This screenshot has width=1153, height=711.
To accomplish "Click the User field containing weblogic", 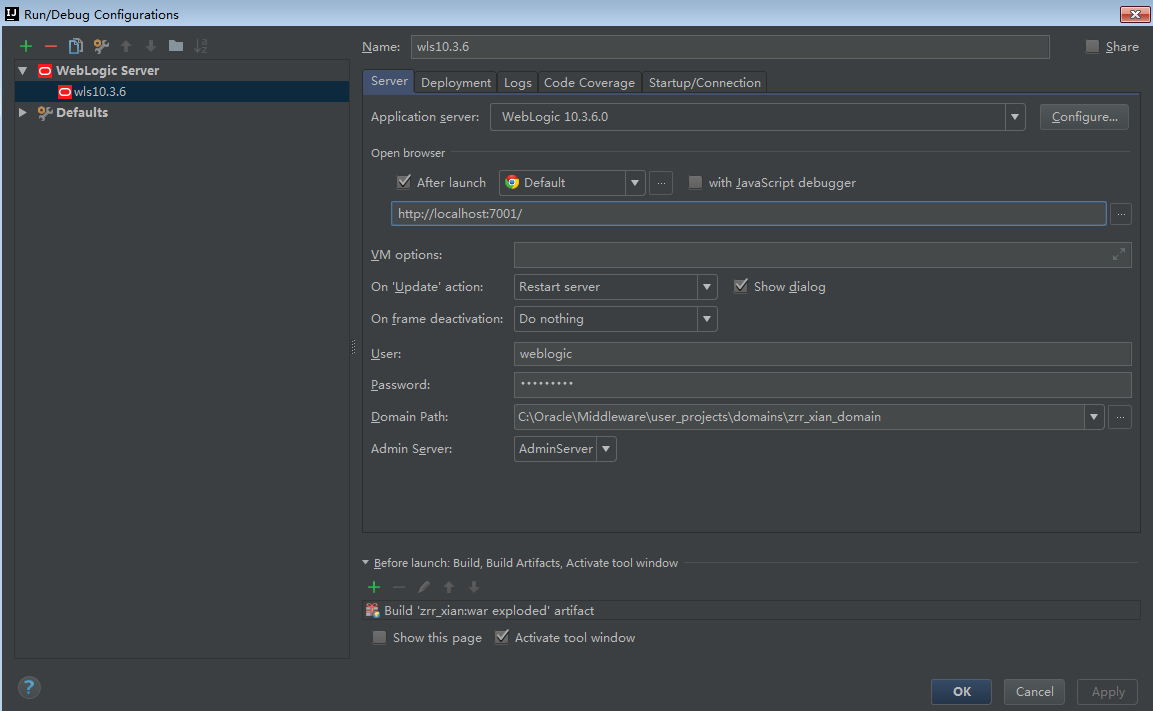I will pyautogui.click(x=822, y=354).
